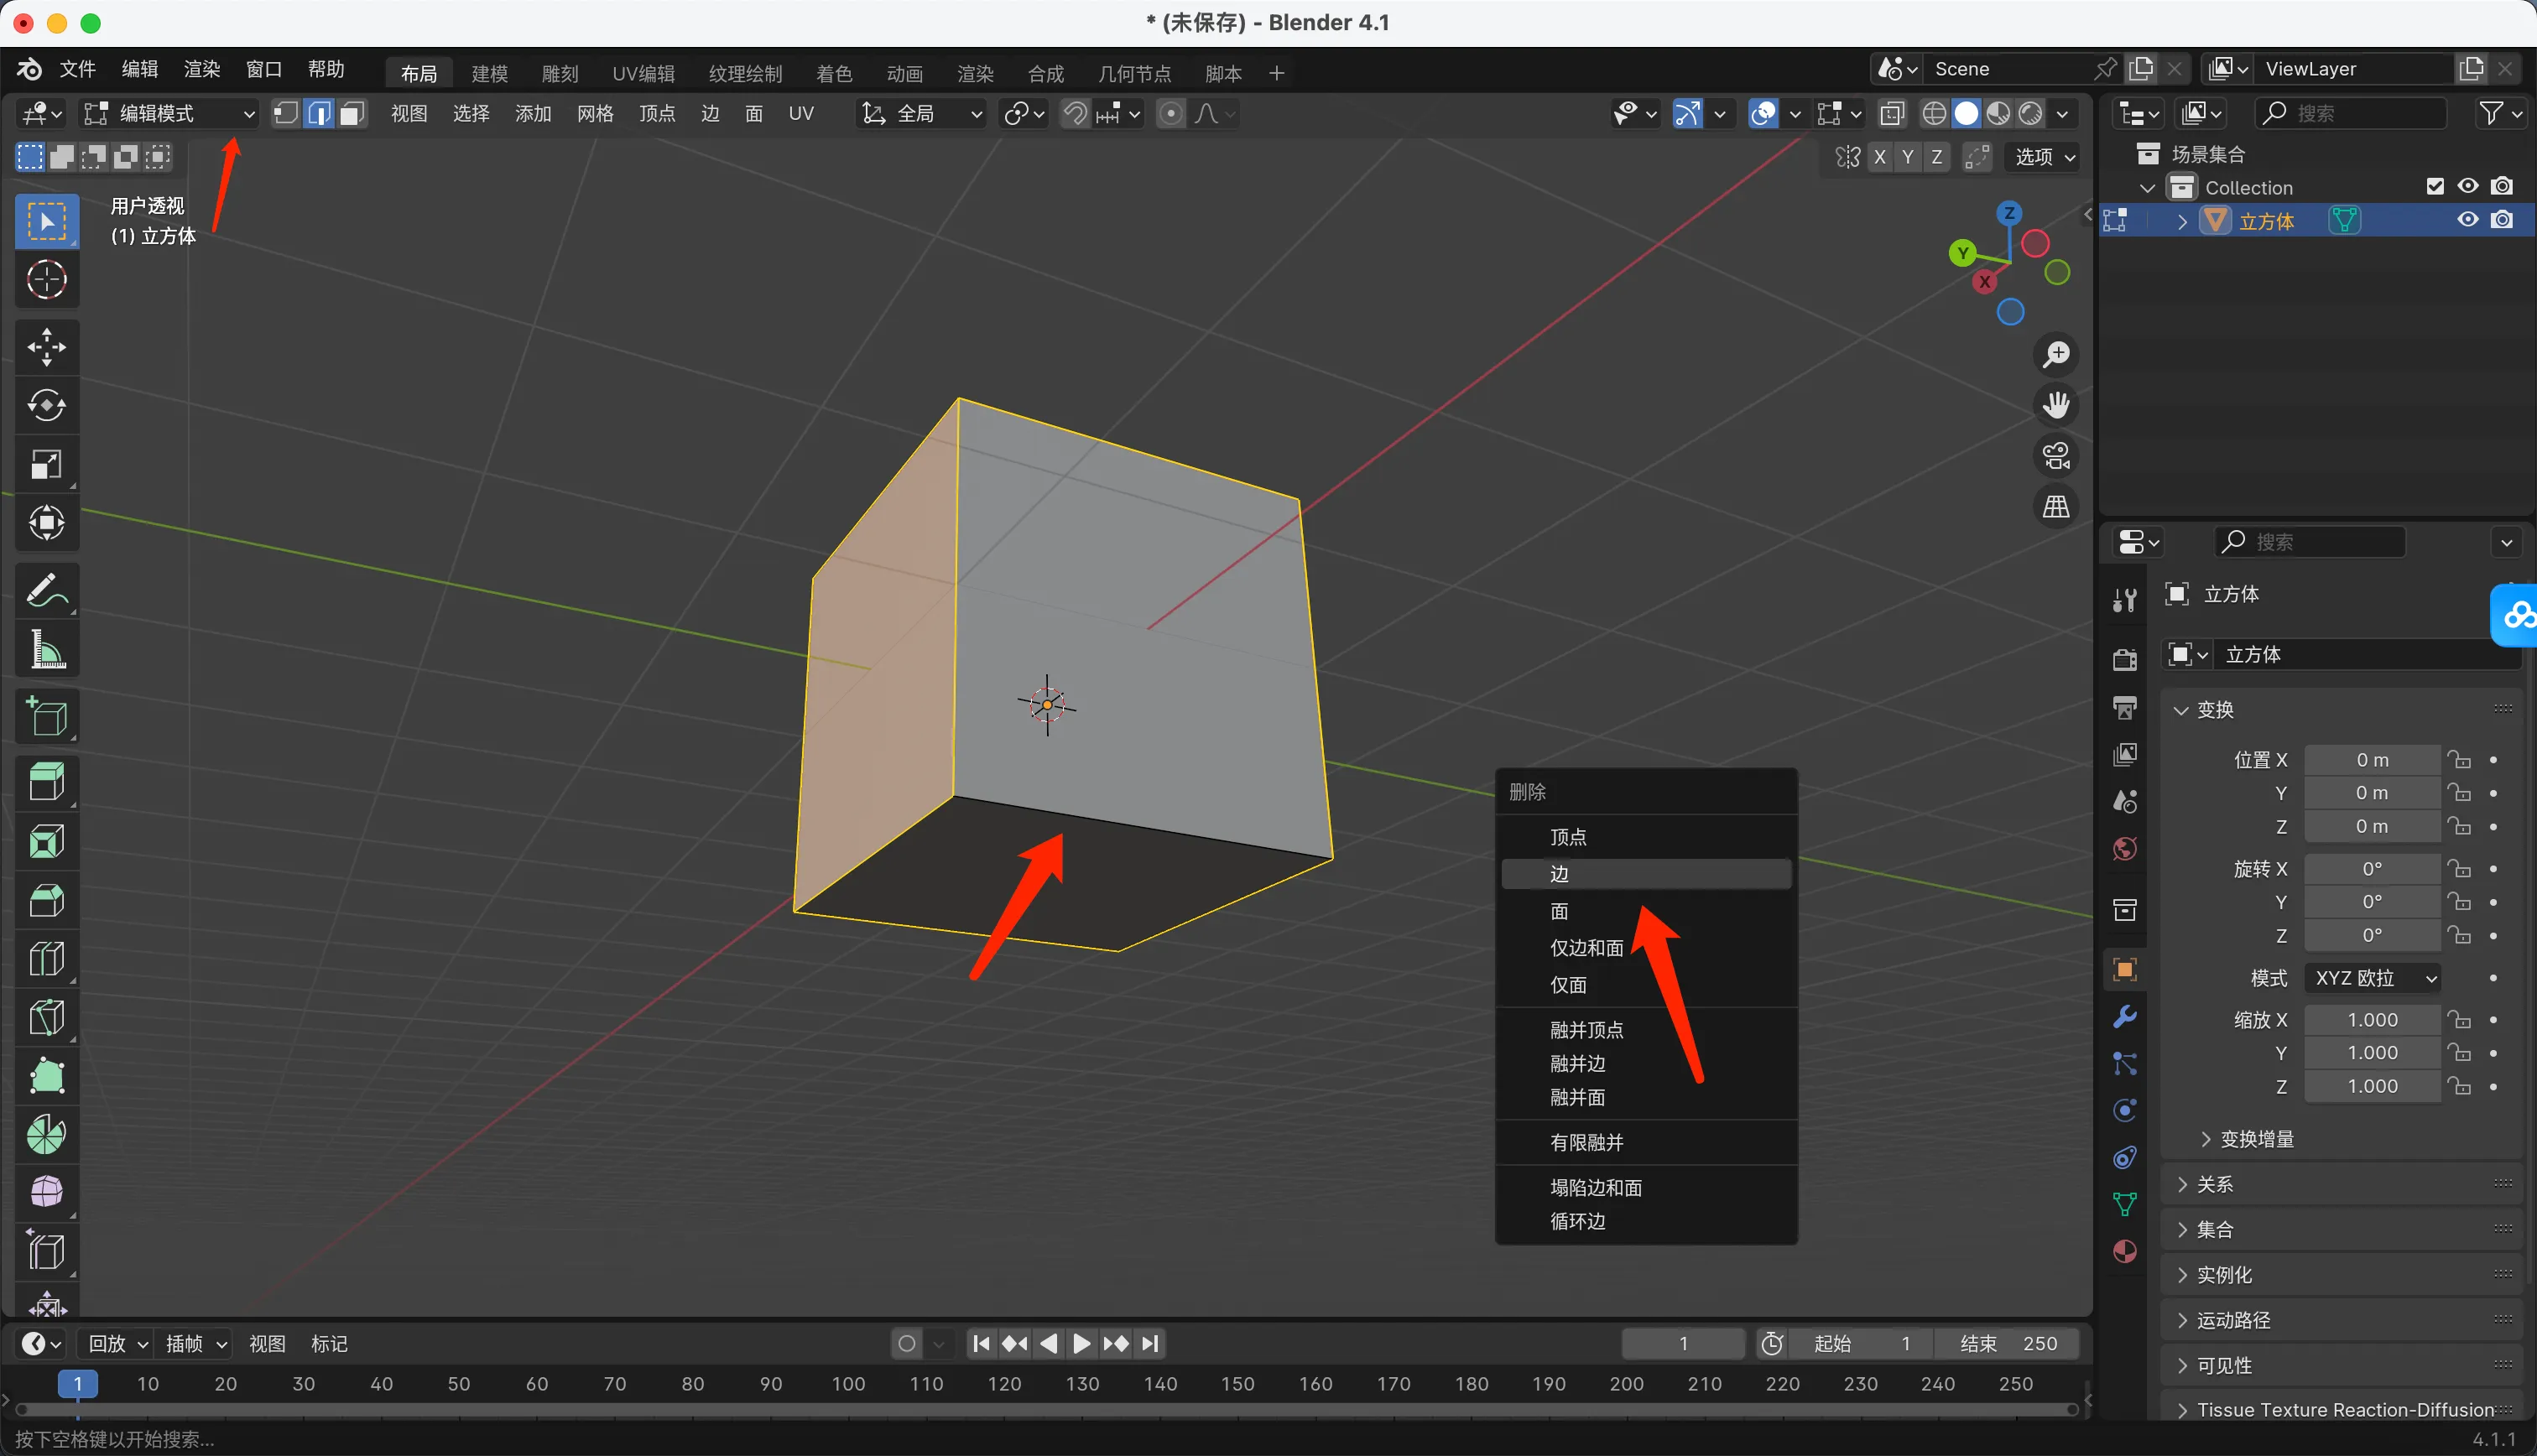Screen dimensions: 2537x1456
Task: Switch to the UV编辑 workspace tab
Action: pyautogui.click(x=643, y=73)
